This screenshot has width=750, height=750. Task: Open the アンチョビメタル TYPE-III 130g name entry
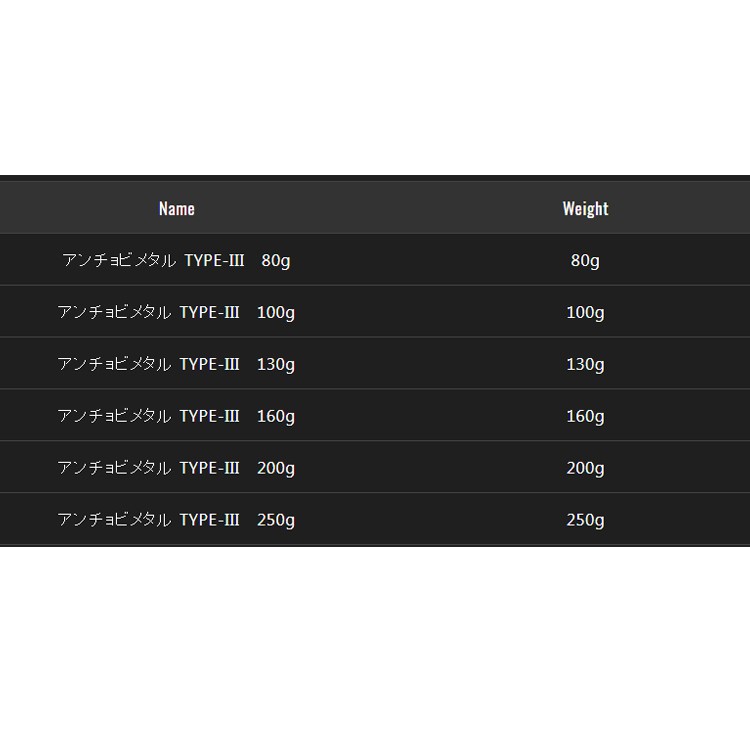click(x=176, y=365)
